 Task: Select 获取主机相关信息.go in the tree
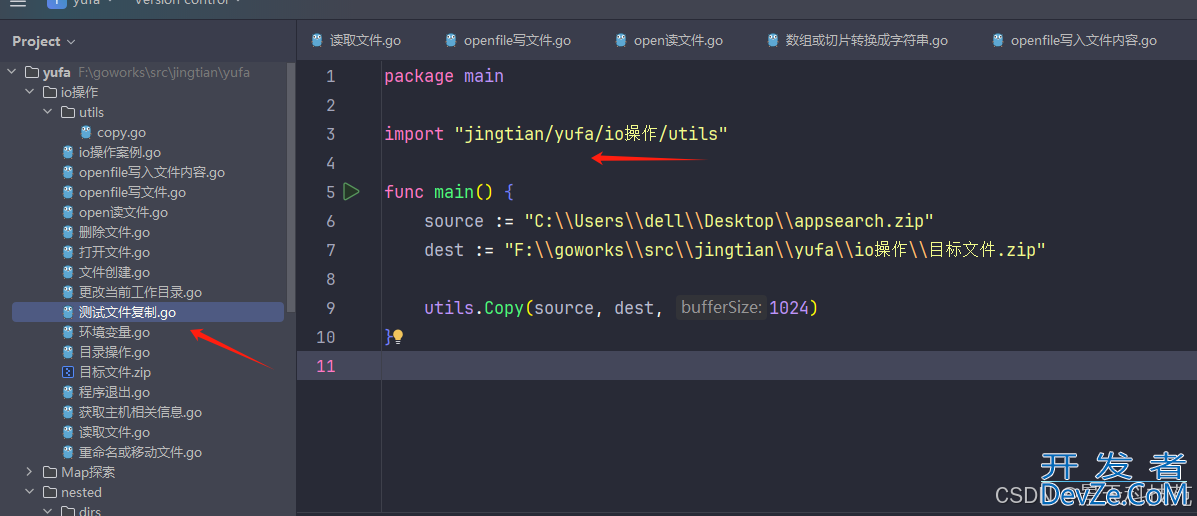click(x=140, y=412)
